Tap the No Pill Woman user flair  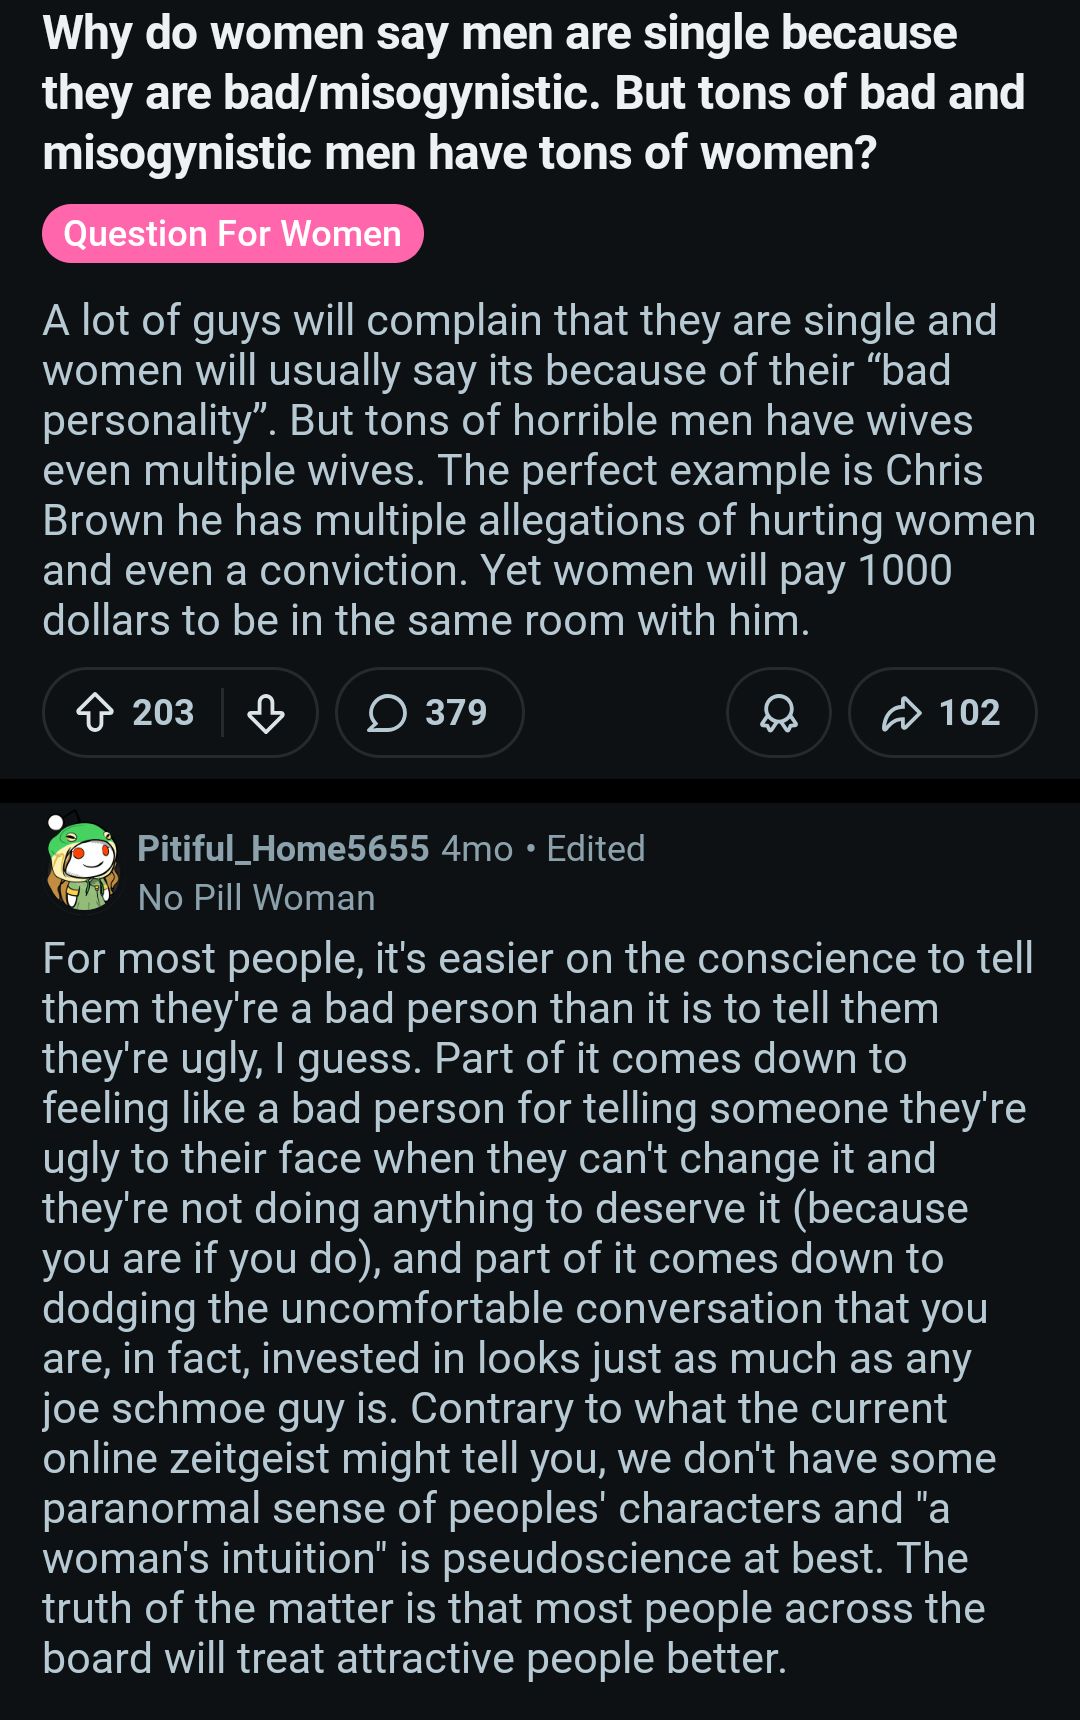pyautogui.click(x=256, y=898)
